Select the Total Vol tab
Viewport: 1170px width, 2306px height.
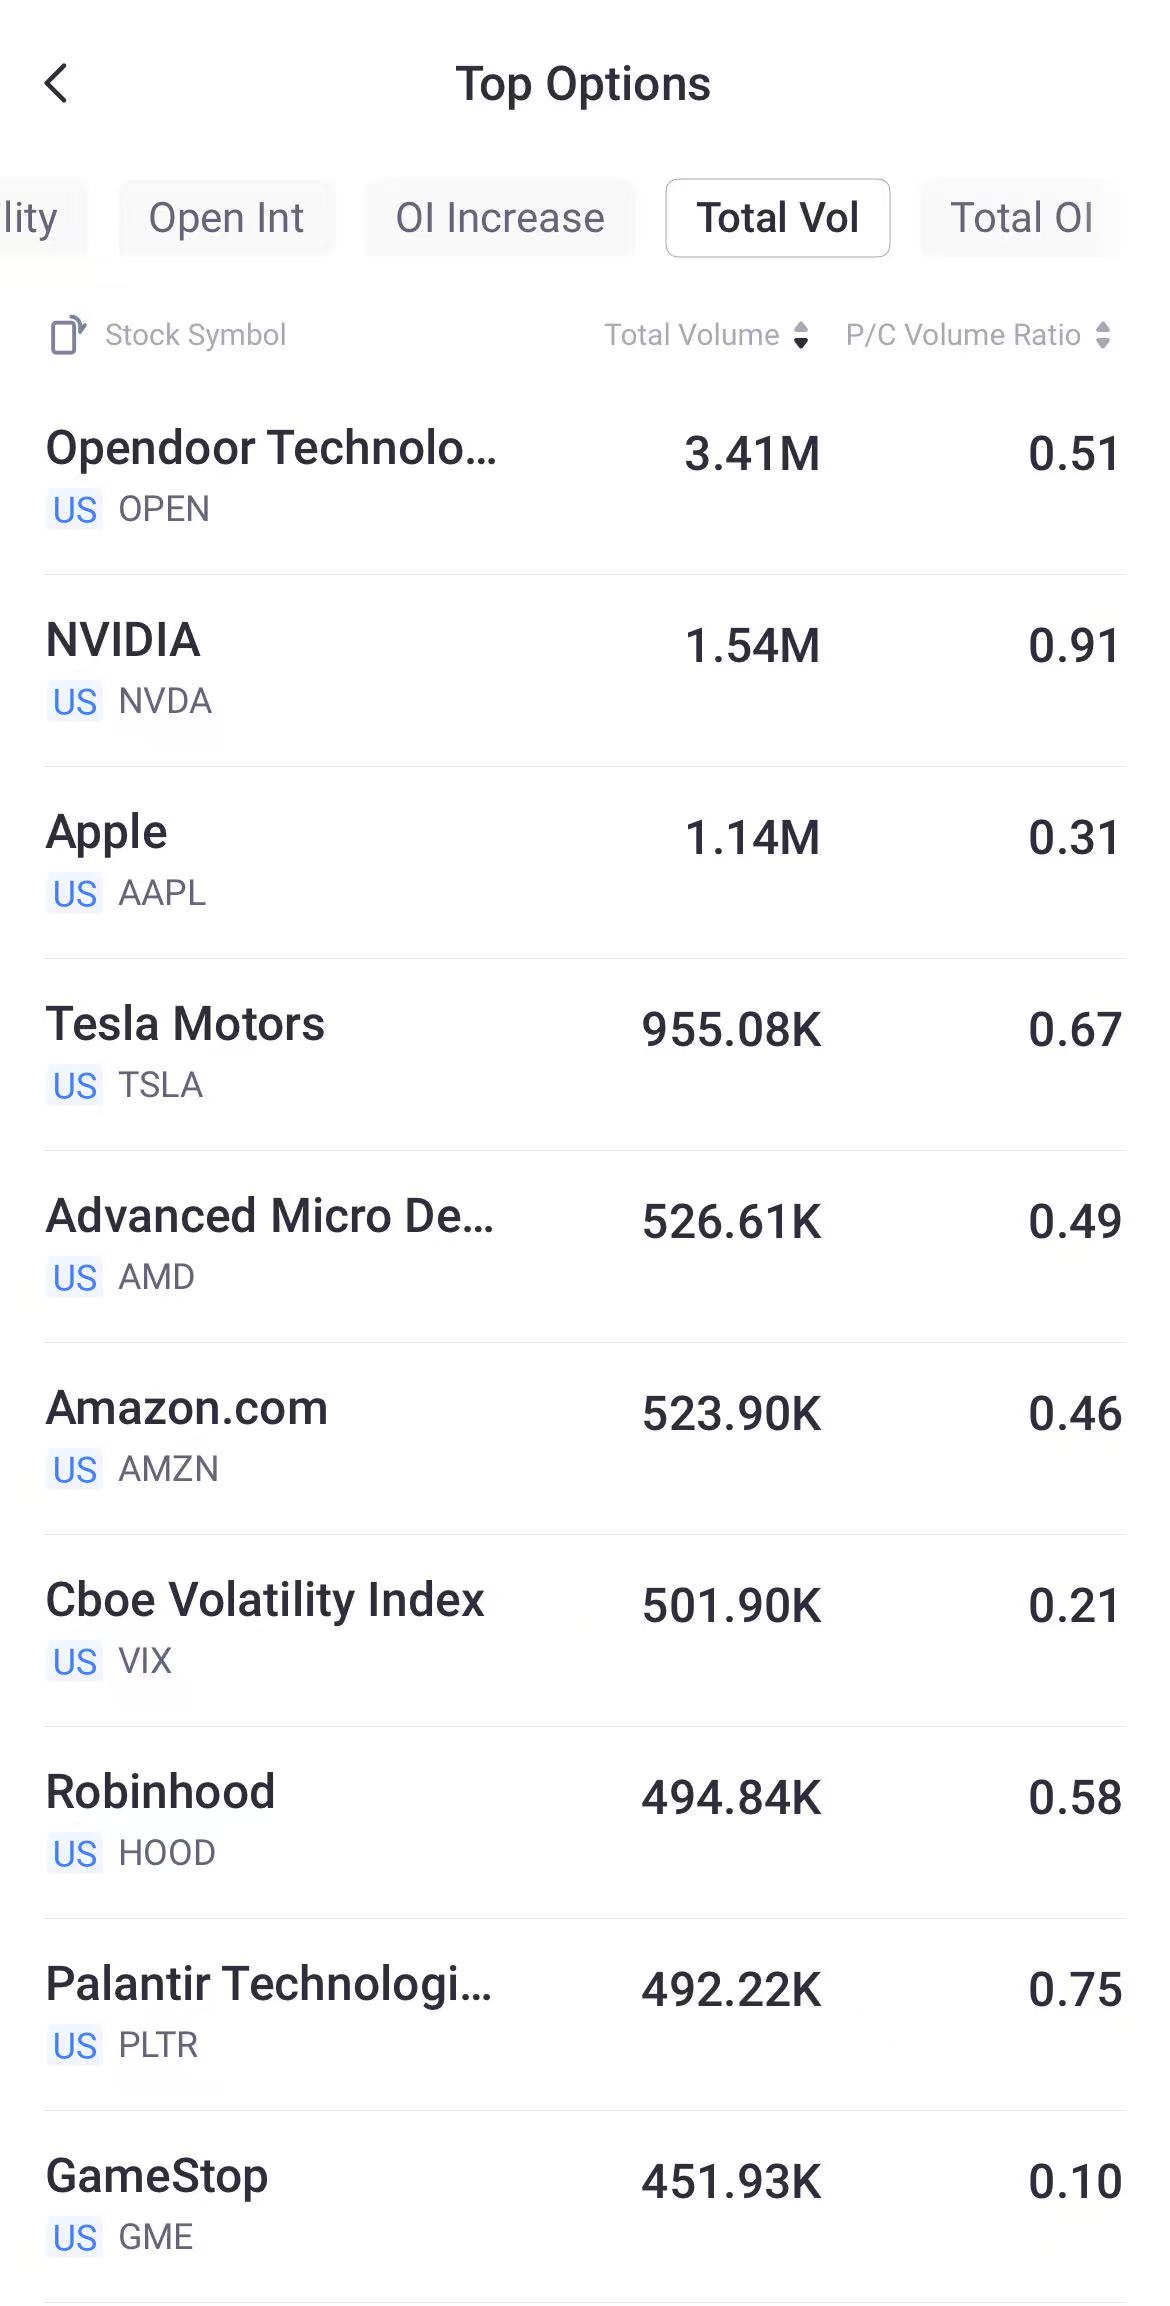pyautogui.click(x=778, y=218)
